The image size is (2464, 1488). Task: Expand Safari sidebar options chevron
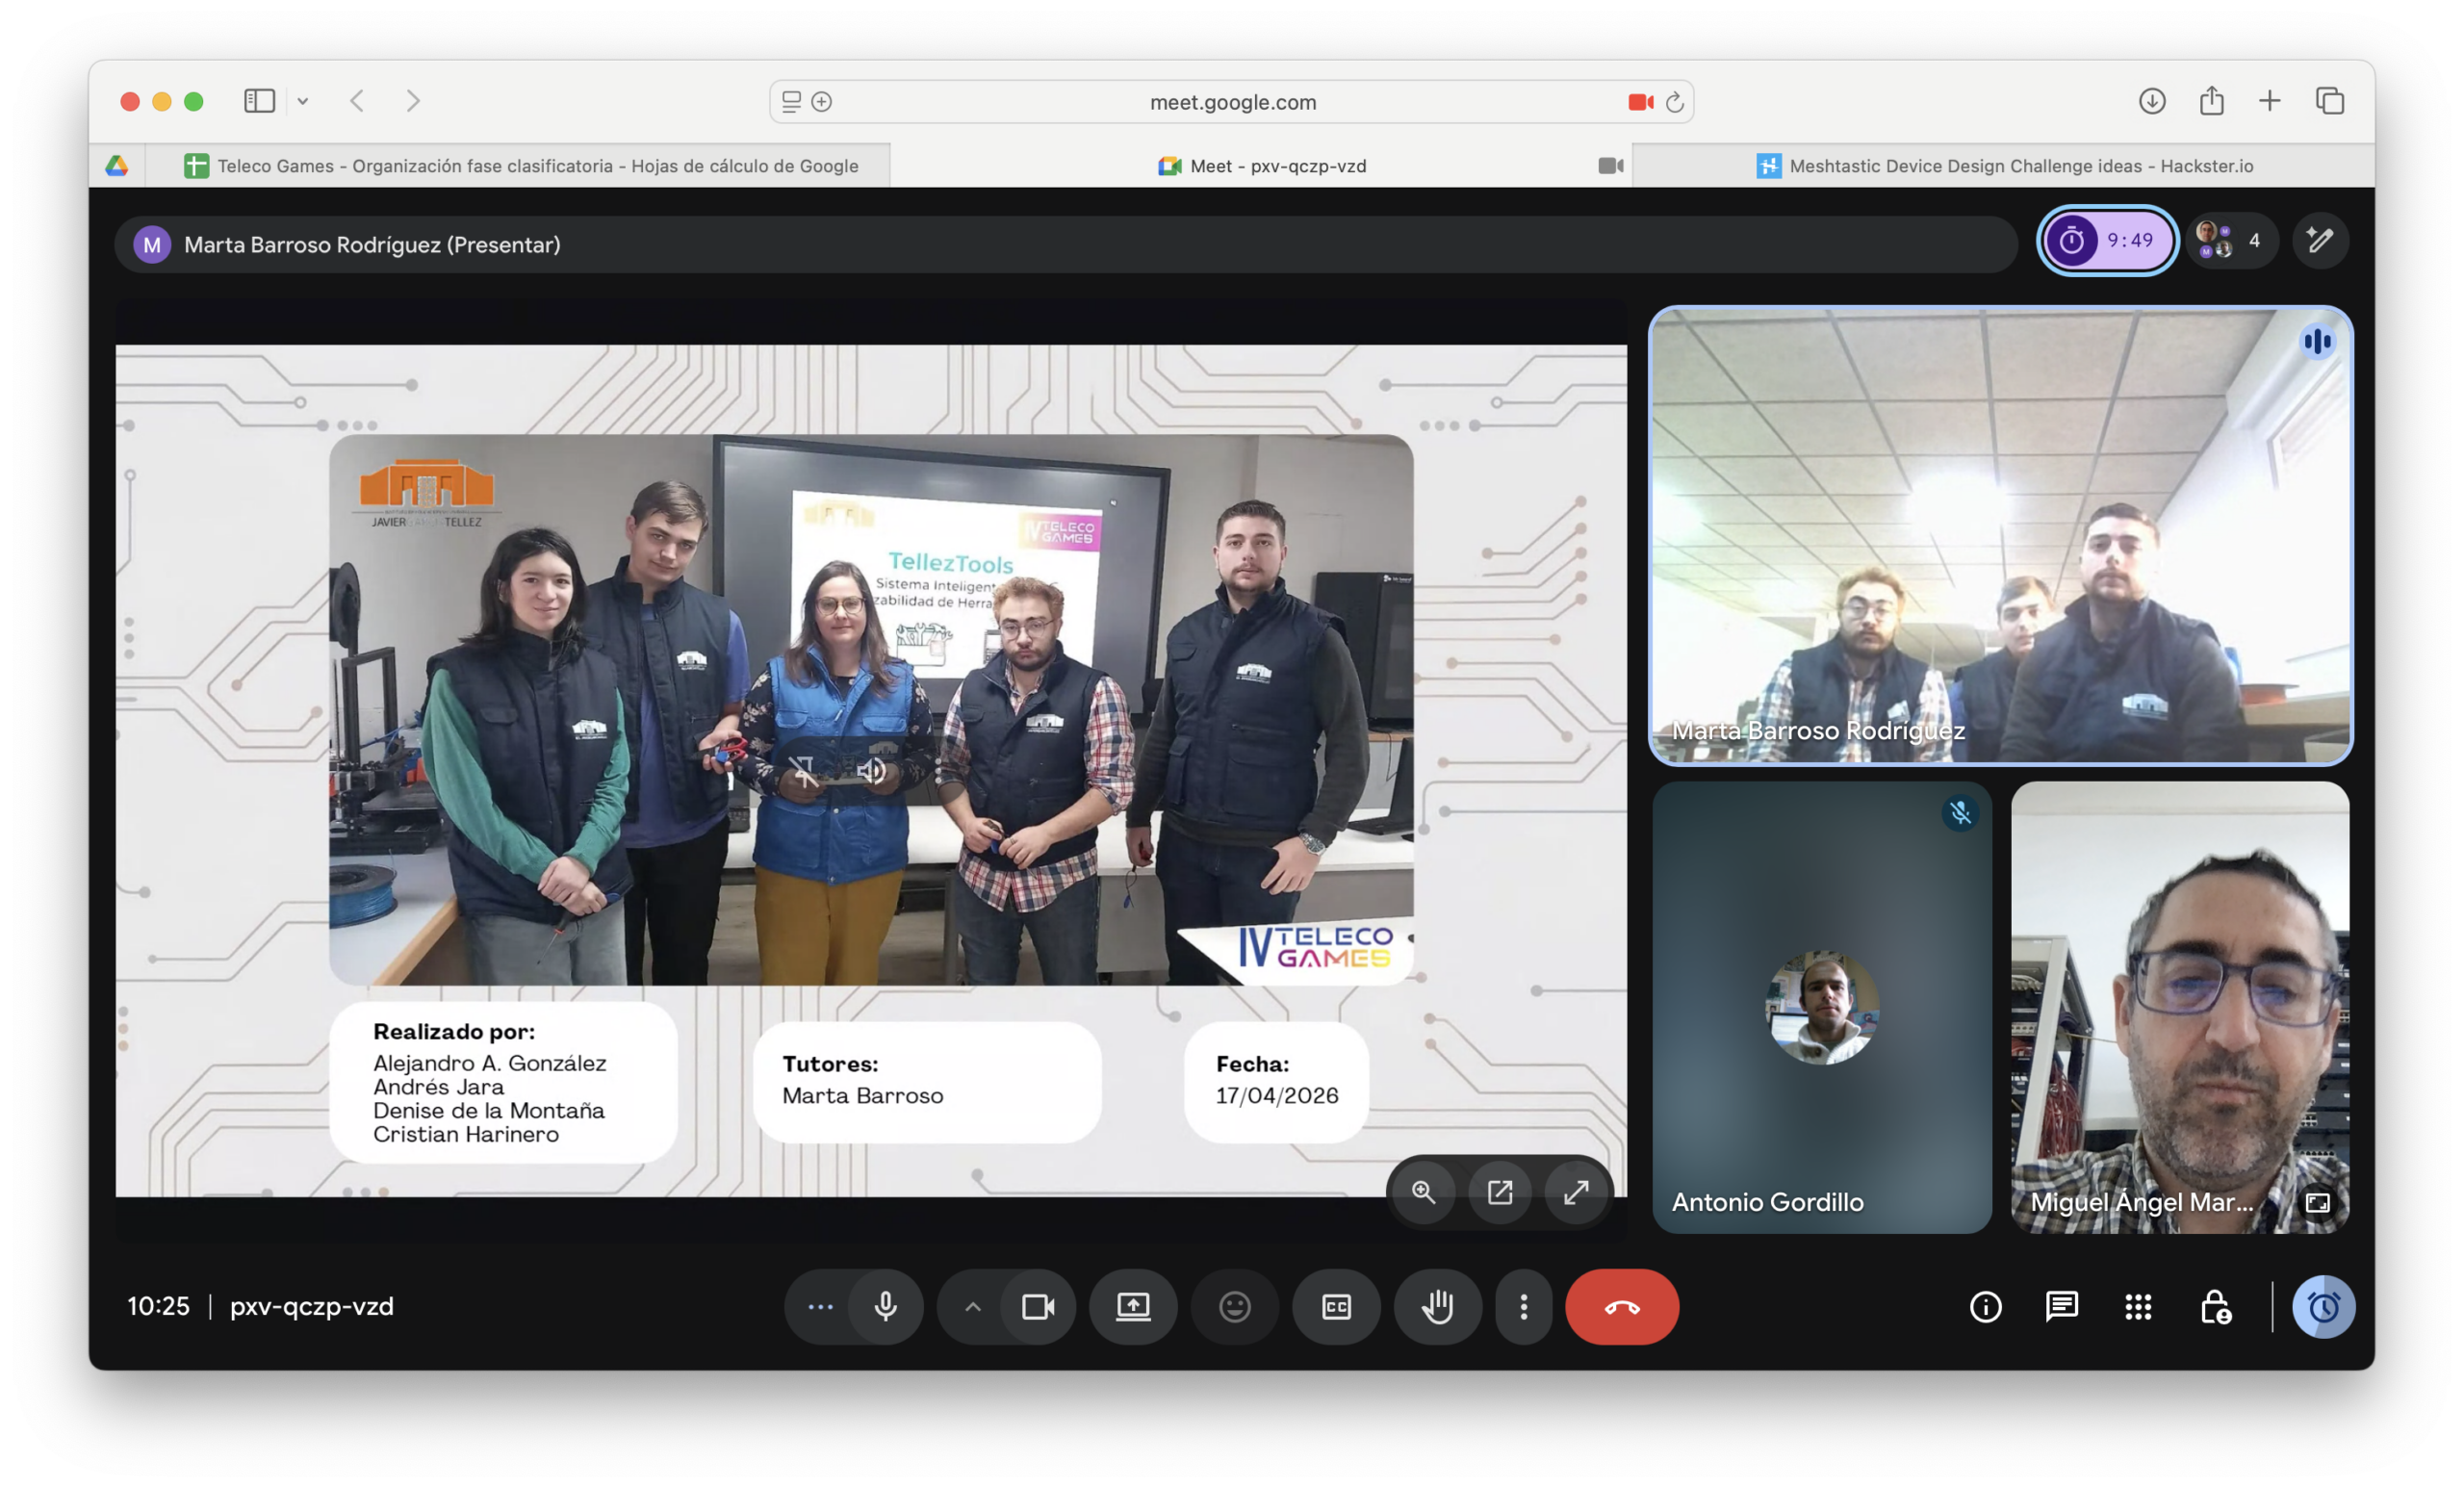pos(303,101)
